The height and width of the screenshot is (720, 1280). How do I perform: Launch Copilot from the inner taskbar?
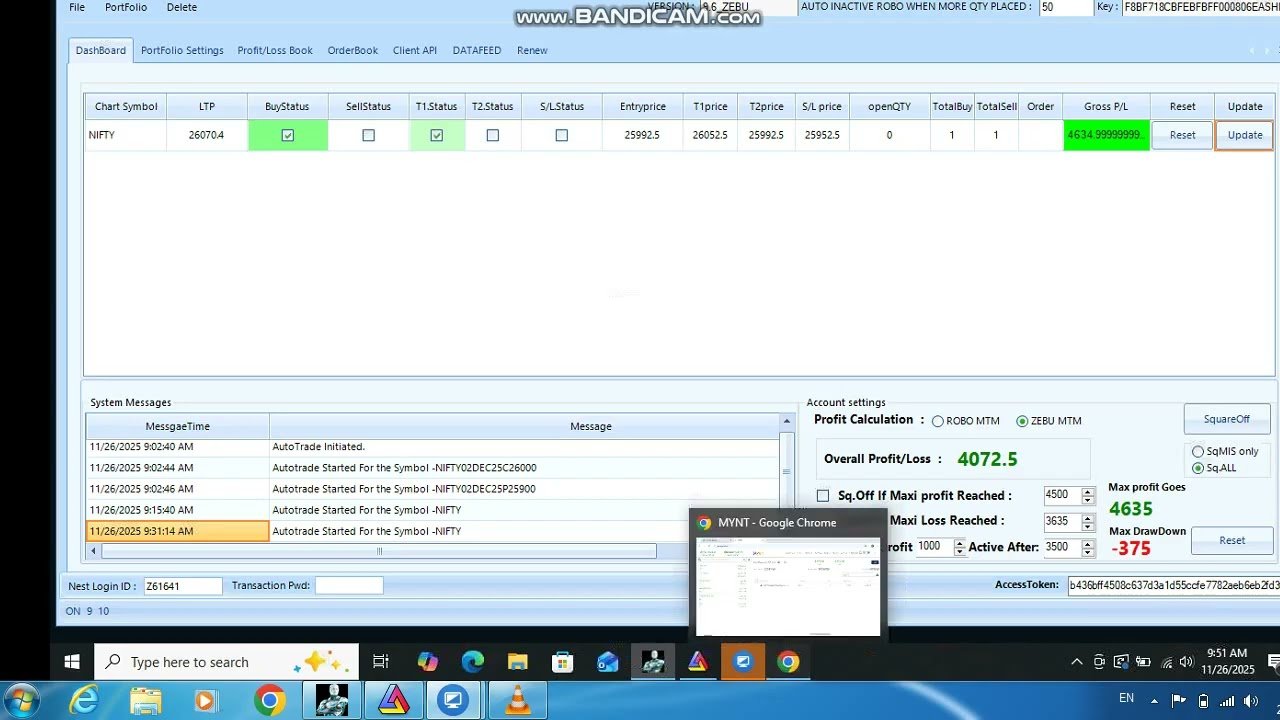click(x=428, y=662)
